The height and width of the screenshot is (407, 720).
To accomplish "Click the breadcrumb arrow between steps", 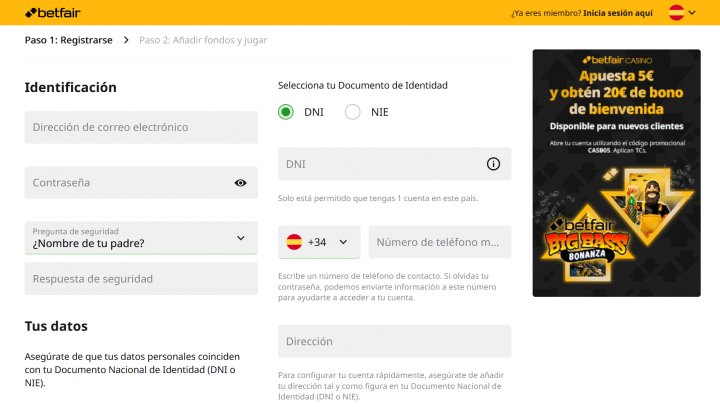I will tap(126, 40).
